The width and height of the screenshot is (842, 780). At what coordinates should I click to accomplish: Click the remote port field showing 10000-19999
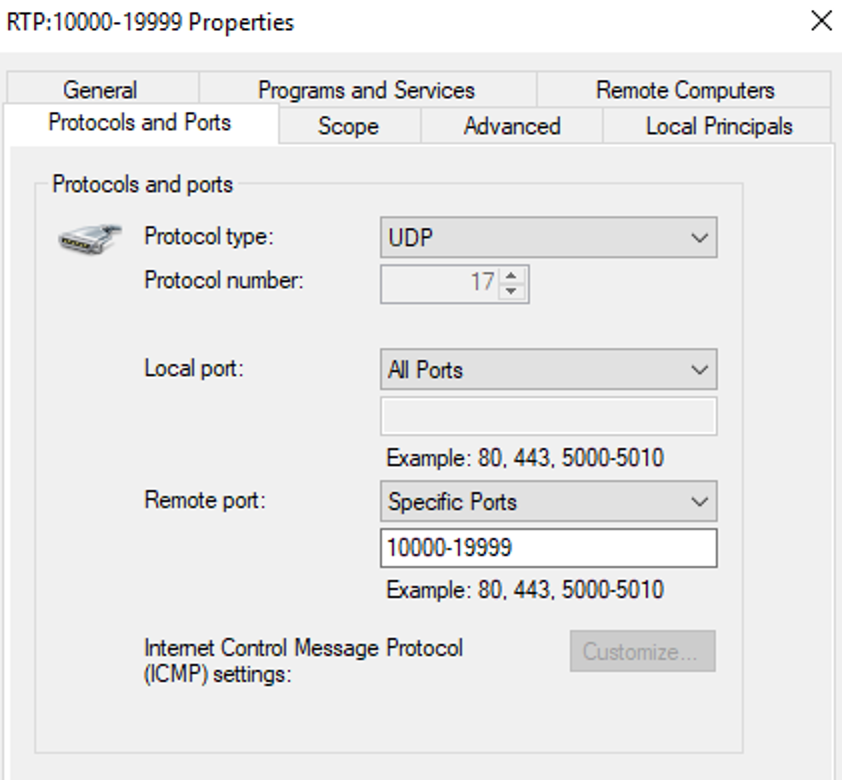[548, 548]
